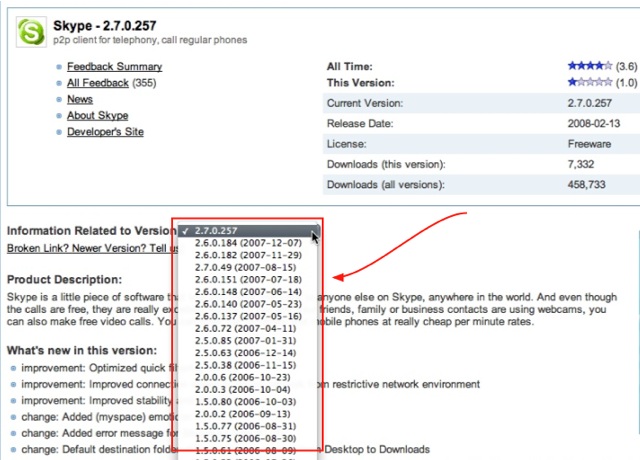
Task: Click the Freeware license value
Action: 589,144
